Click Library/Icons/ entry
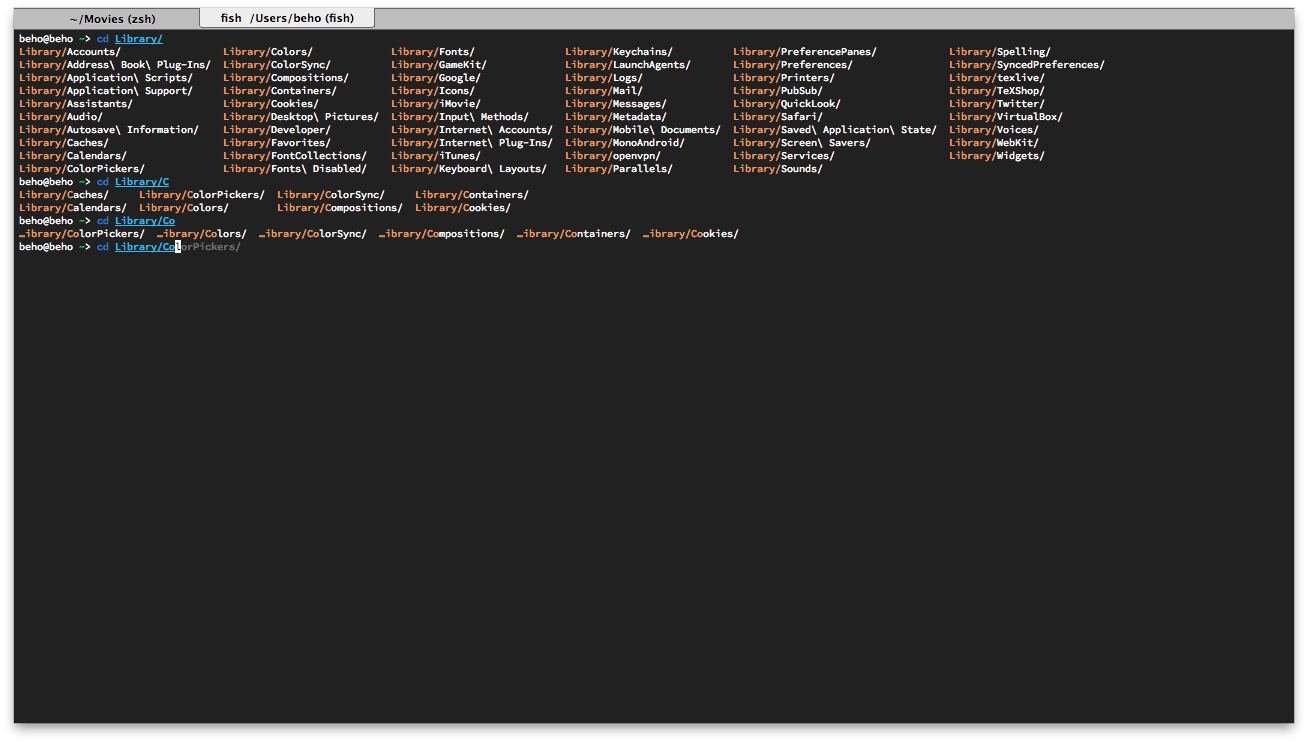The width and height of the screenshot is (1308, 743). tap(433, 91)
